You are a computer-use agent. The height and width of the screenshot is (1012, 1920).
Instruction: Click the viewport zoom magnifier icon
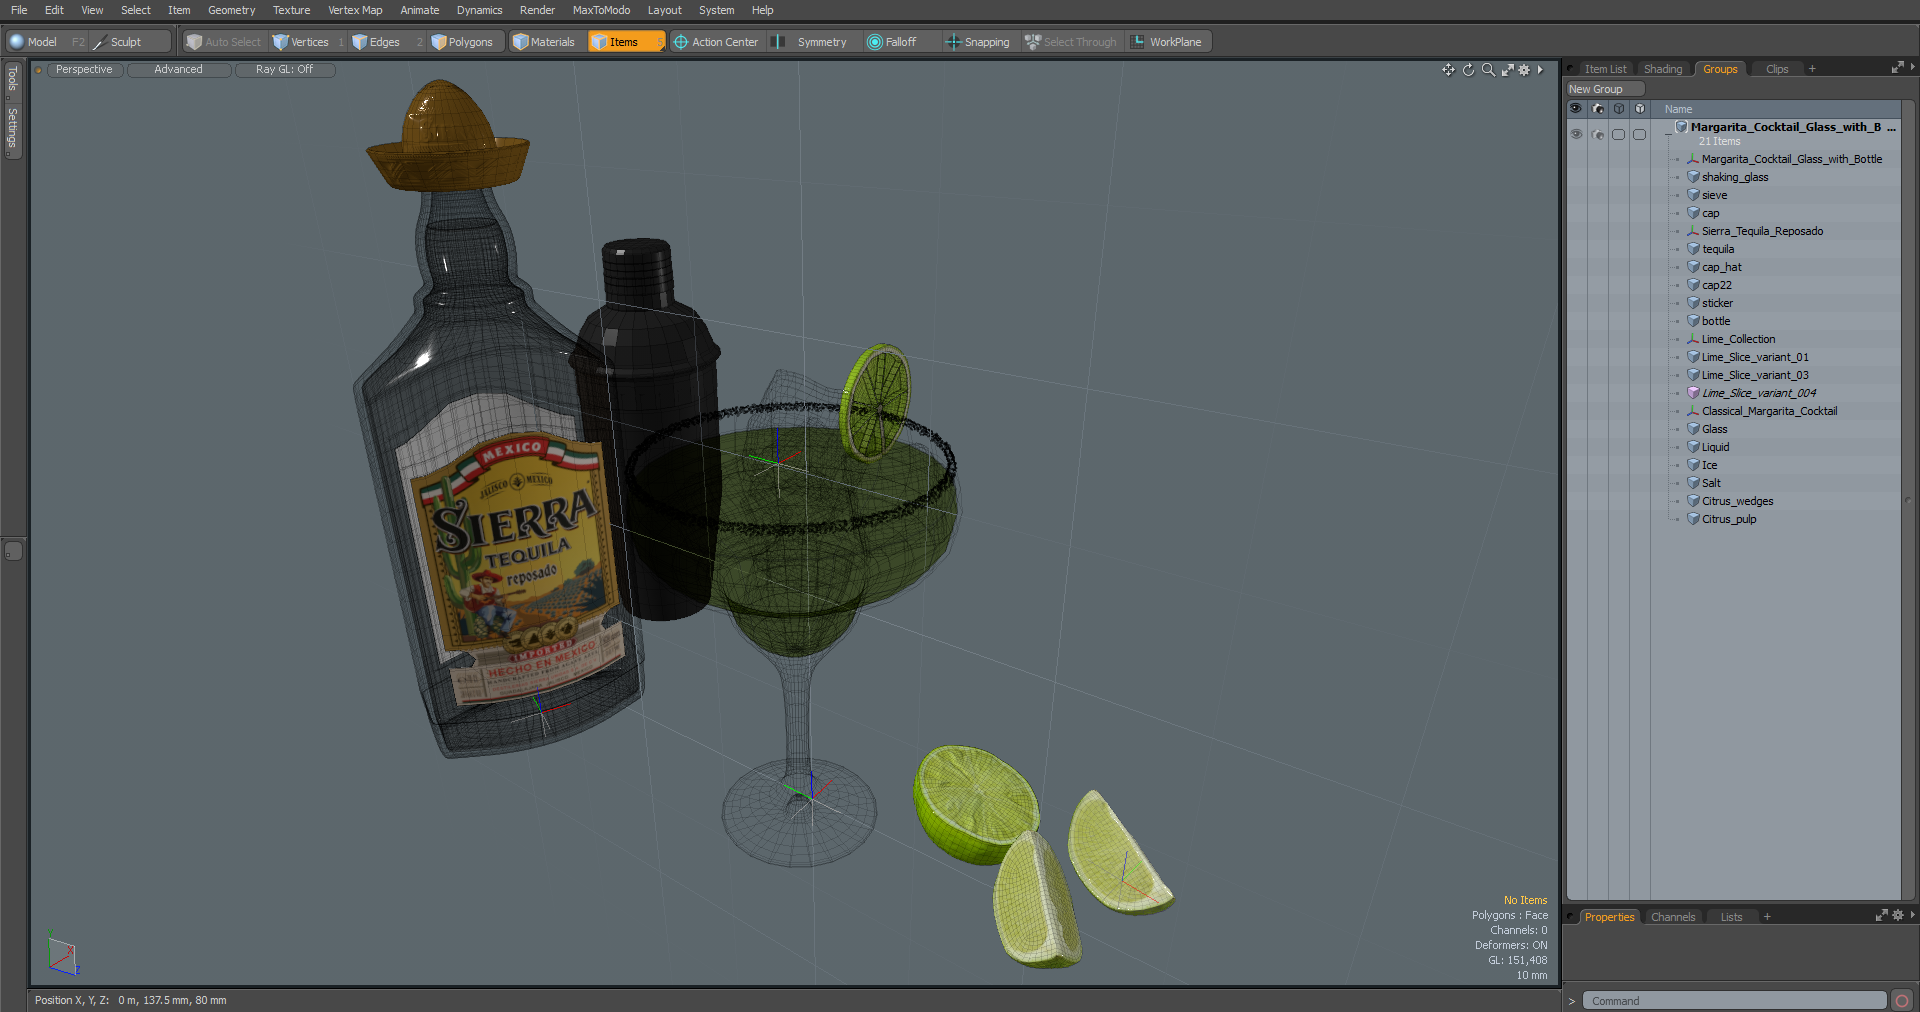1488,70
